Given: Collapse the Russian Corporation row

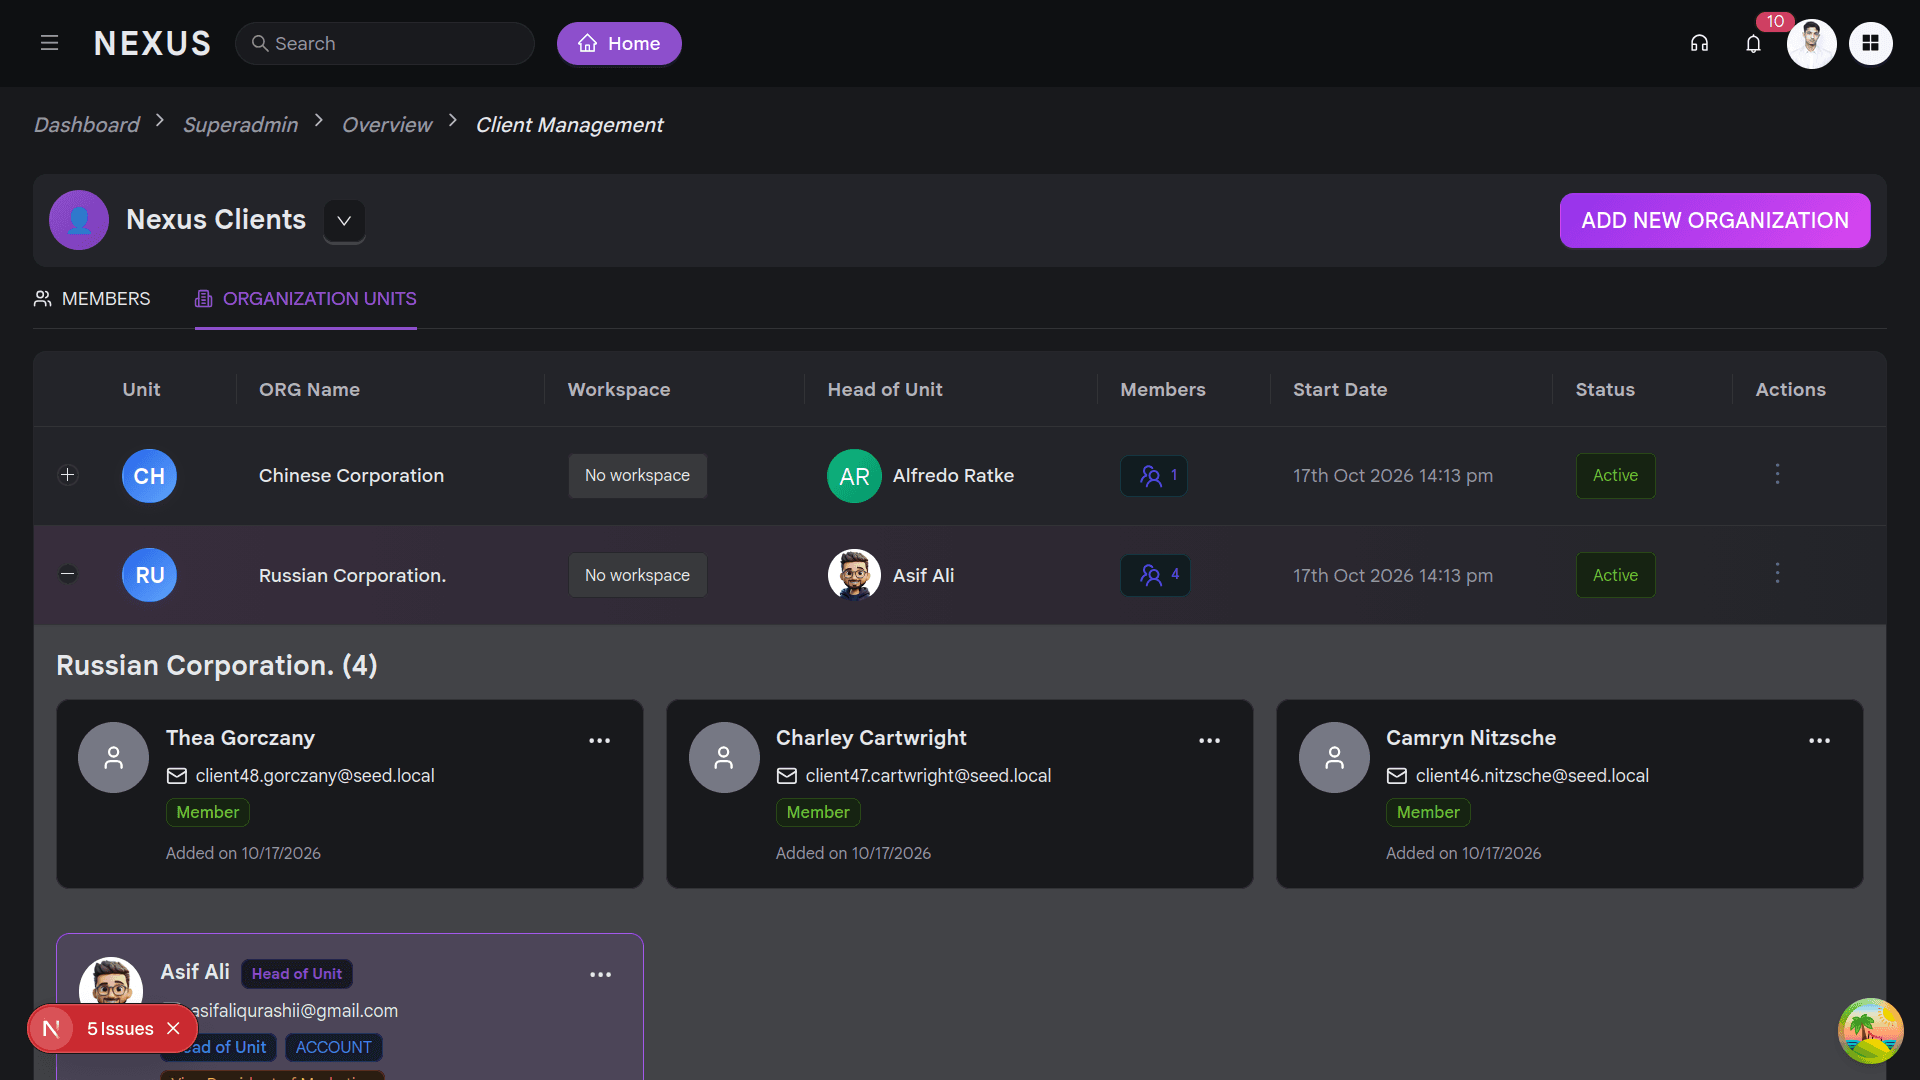Looking at the screenshot, I should coord(68,574).
